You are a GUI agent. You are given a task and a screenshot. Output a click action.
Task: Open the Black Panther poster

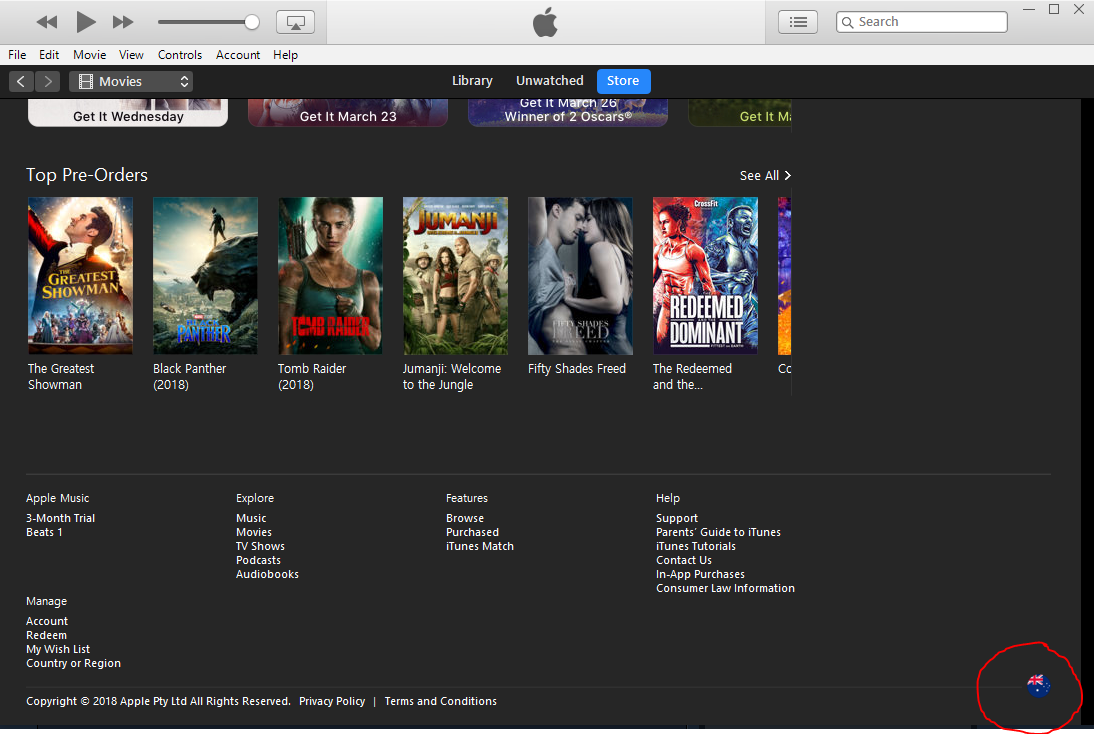point(205,276)
